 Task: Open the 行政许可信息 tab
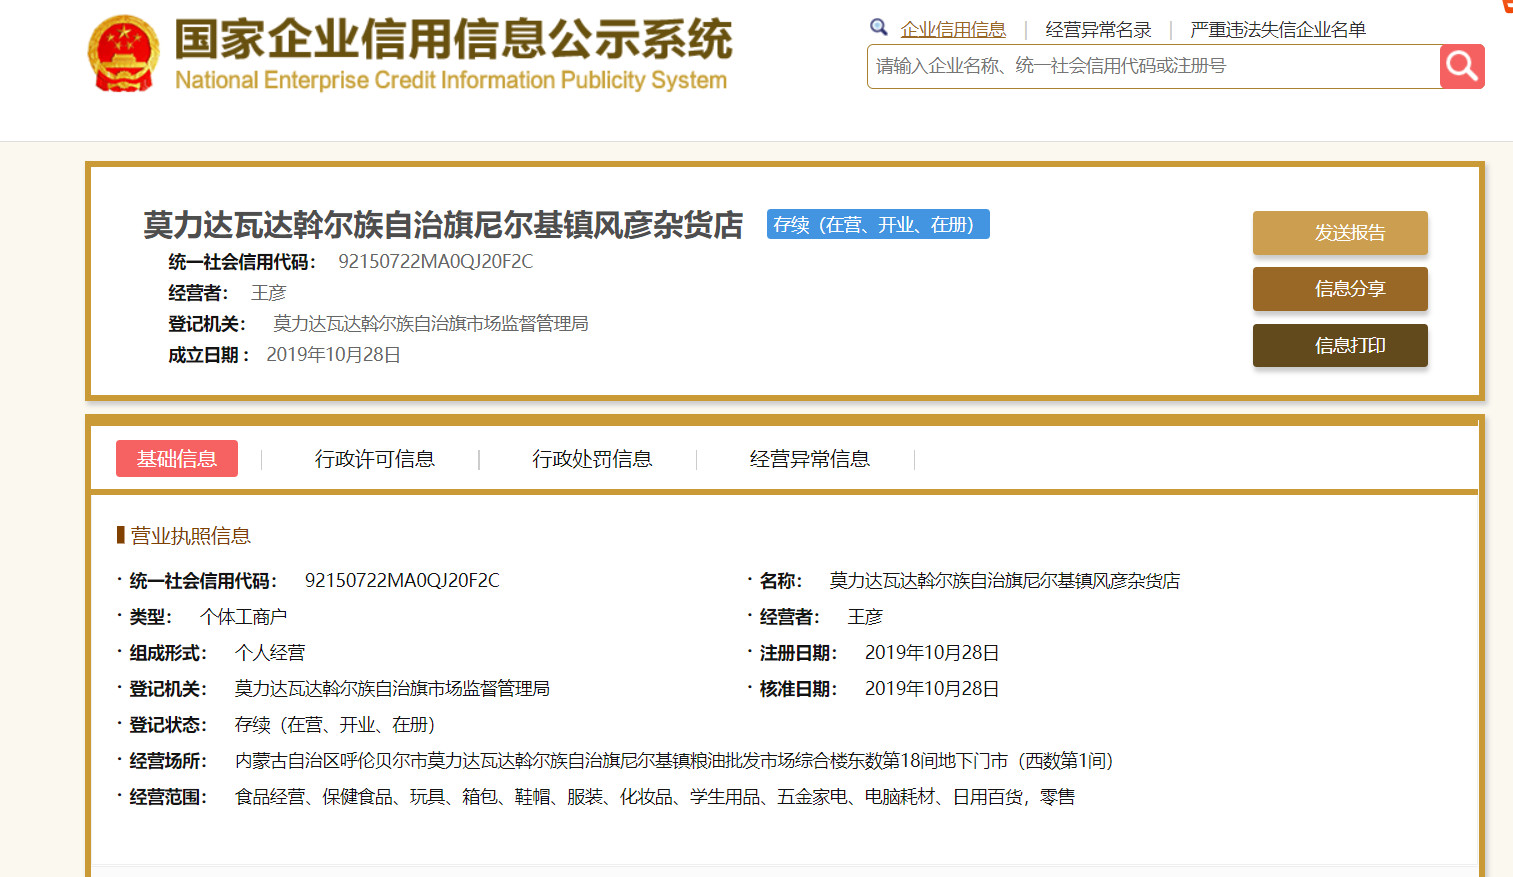pos(375,459)
